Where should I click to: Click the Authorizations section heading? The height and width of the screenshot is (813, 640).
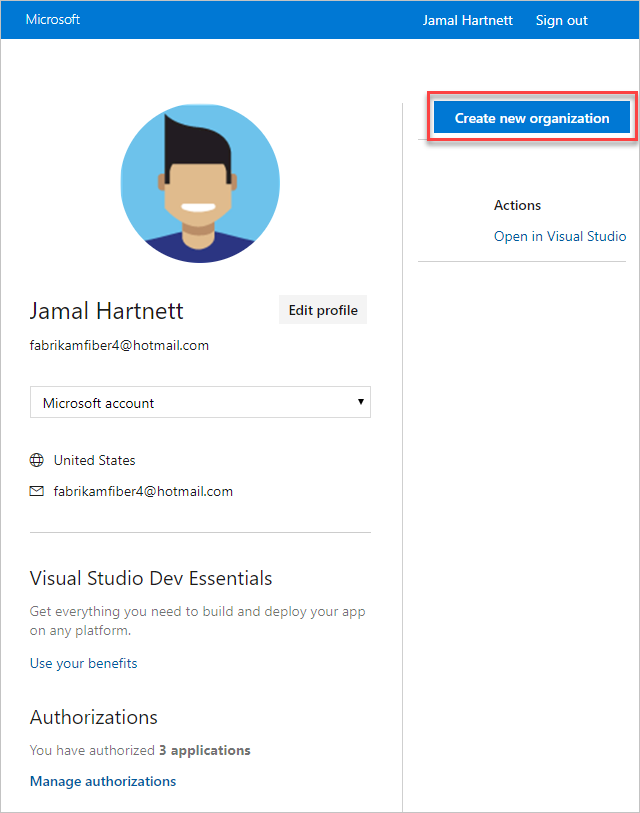click(94, 717)
